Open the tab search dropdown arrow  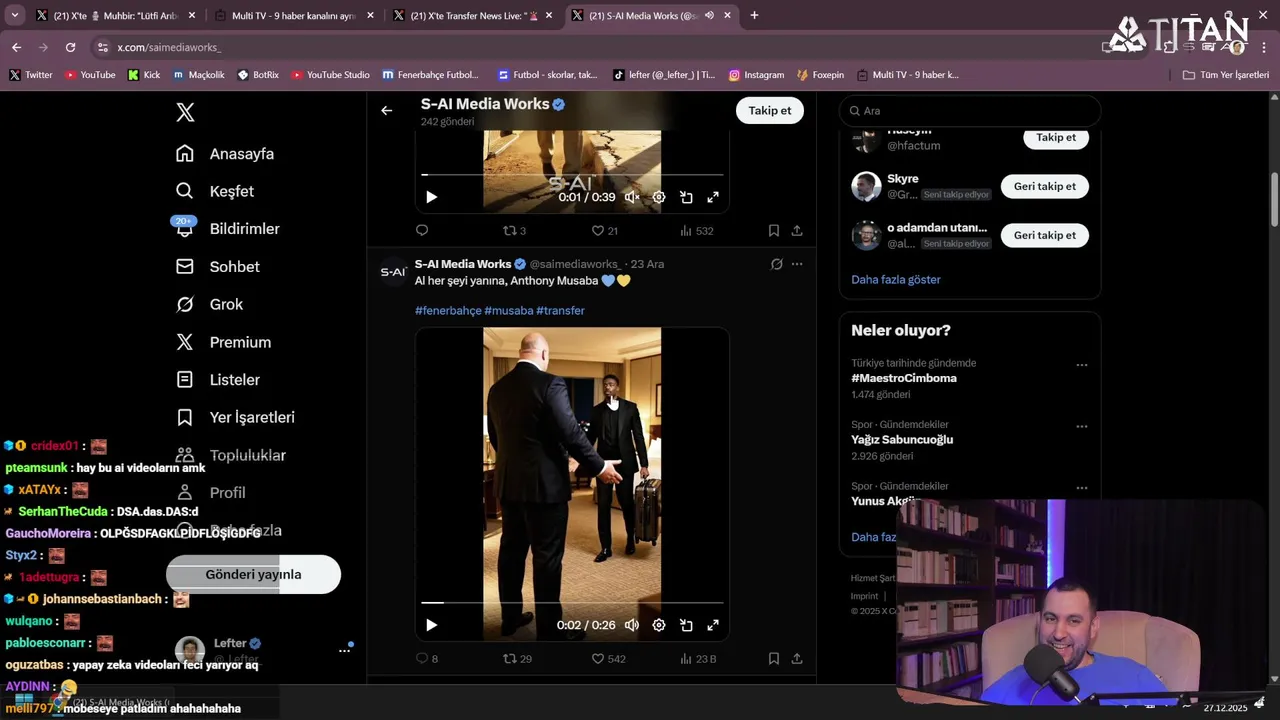(x=13, y=16)
